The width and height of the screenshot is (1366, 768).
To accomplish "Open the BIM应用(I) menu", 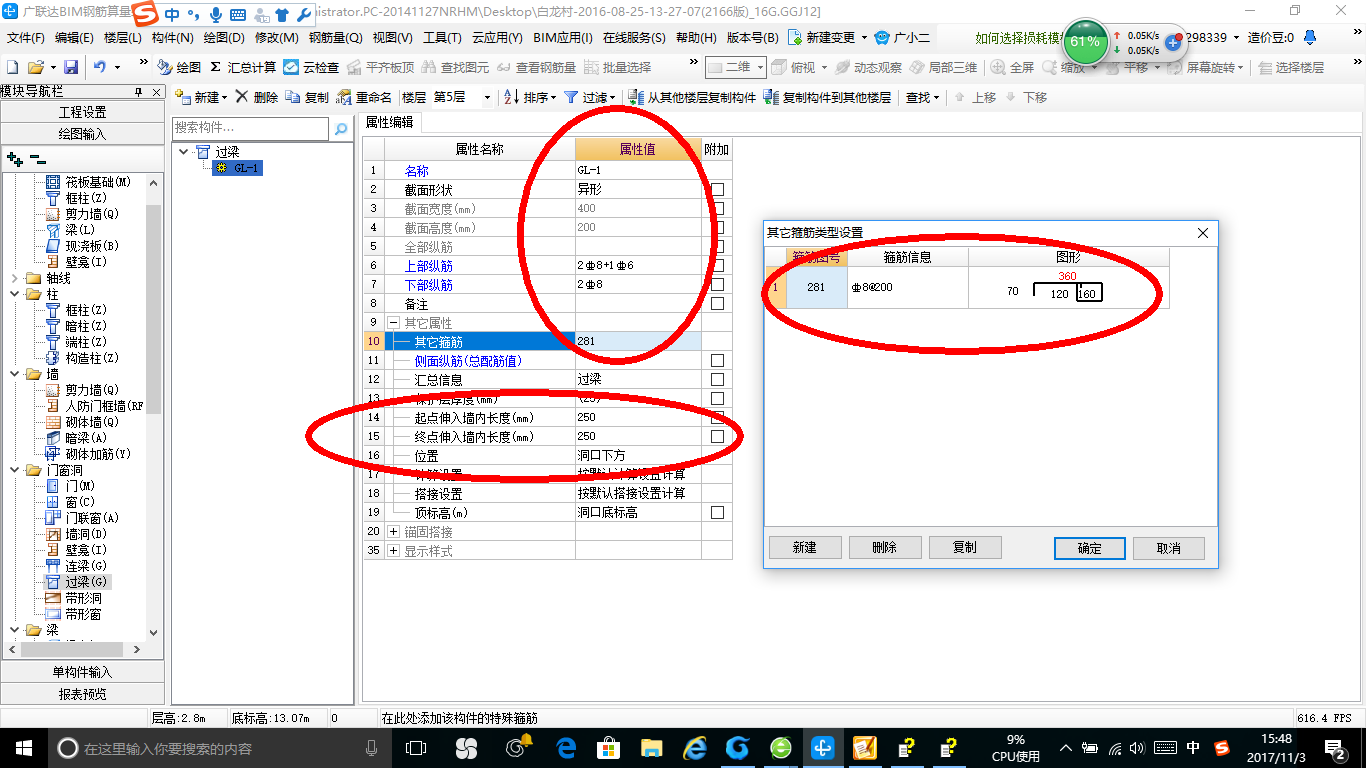I will (x=563, y=38).
